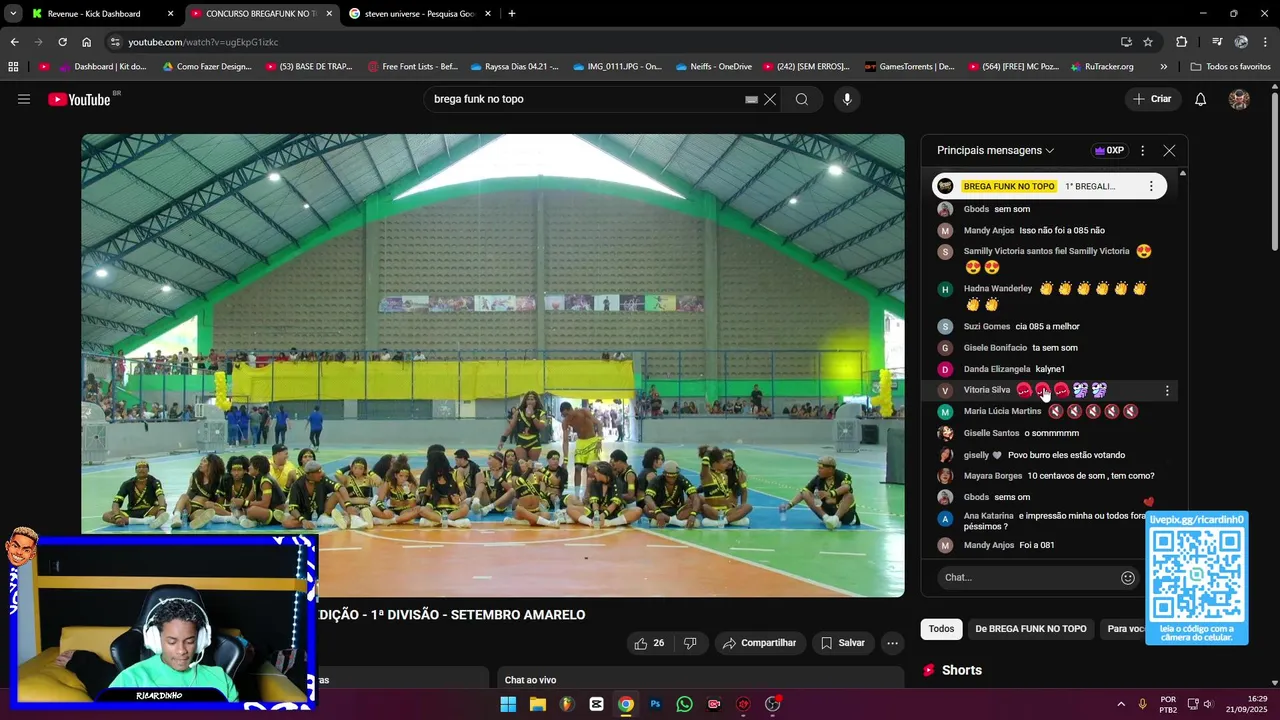This screenshot has height=720, width=1280.
Task: Open YouTube notifications bell
Action: point(1201,99)
